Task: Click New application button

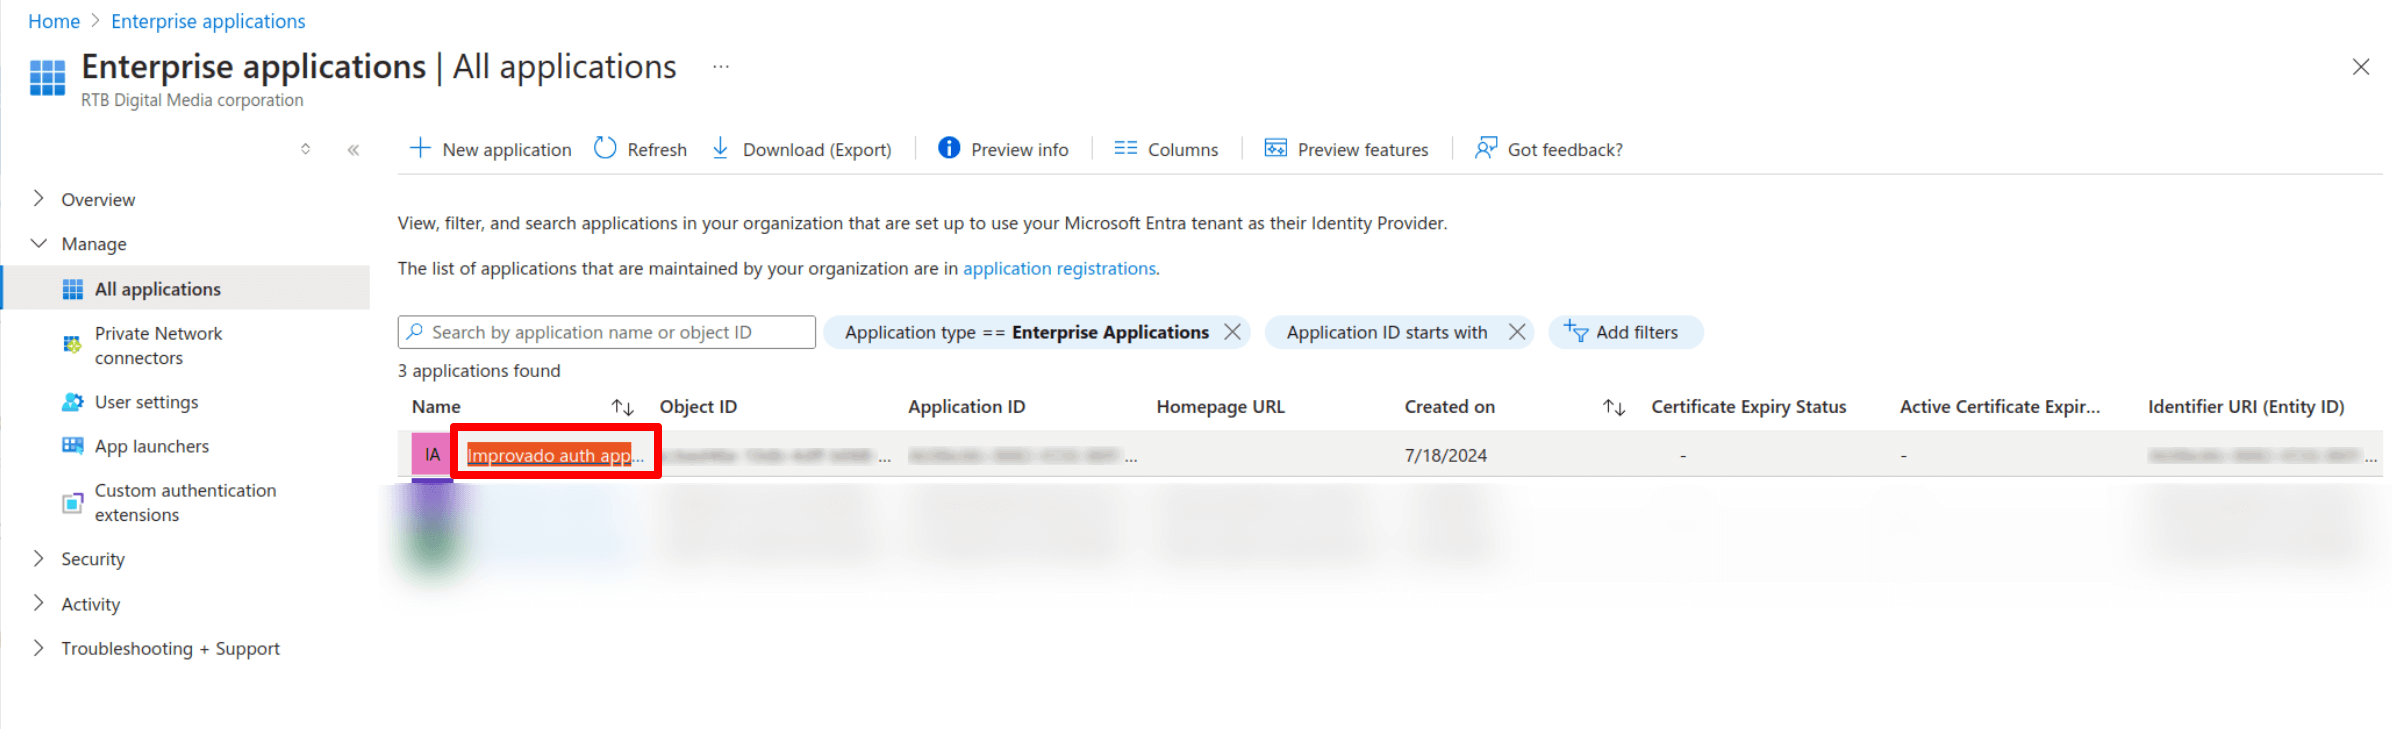Action: click(491, 149)
